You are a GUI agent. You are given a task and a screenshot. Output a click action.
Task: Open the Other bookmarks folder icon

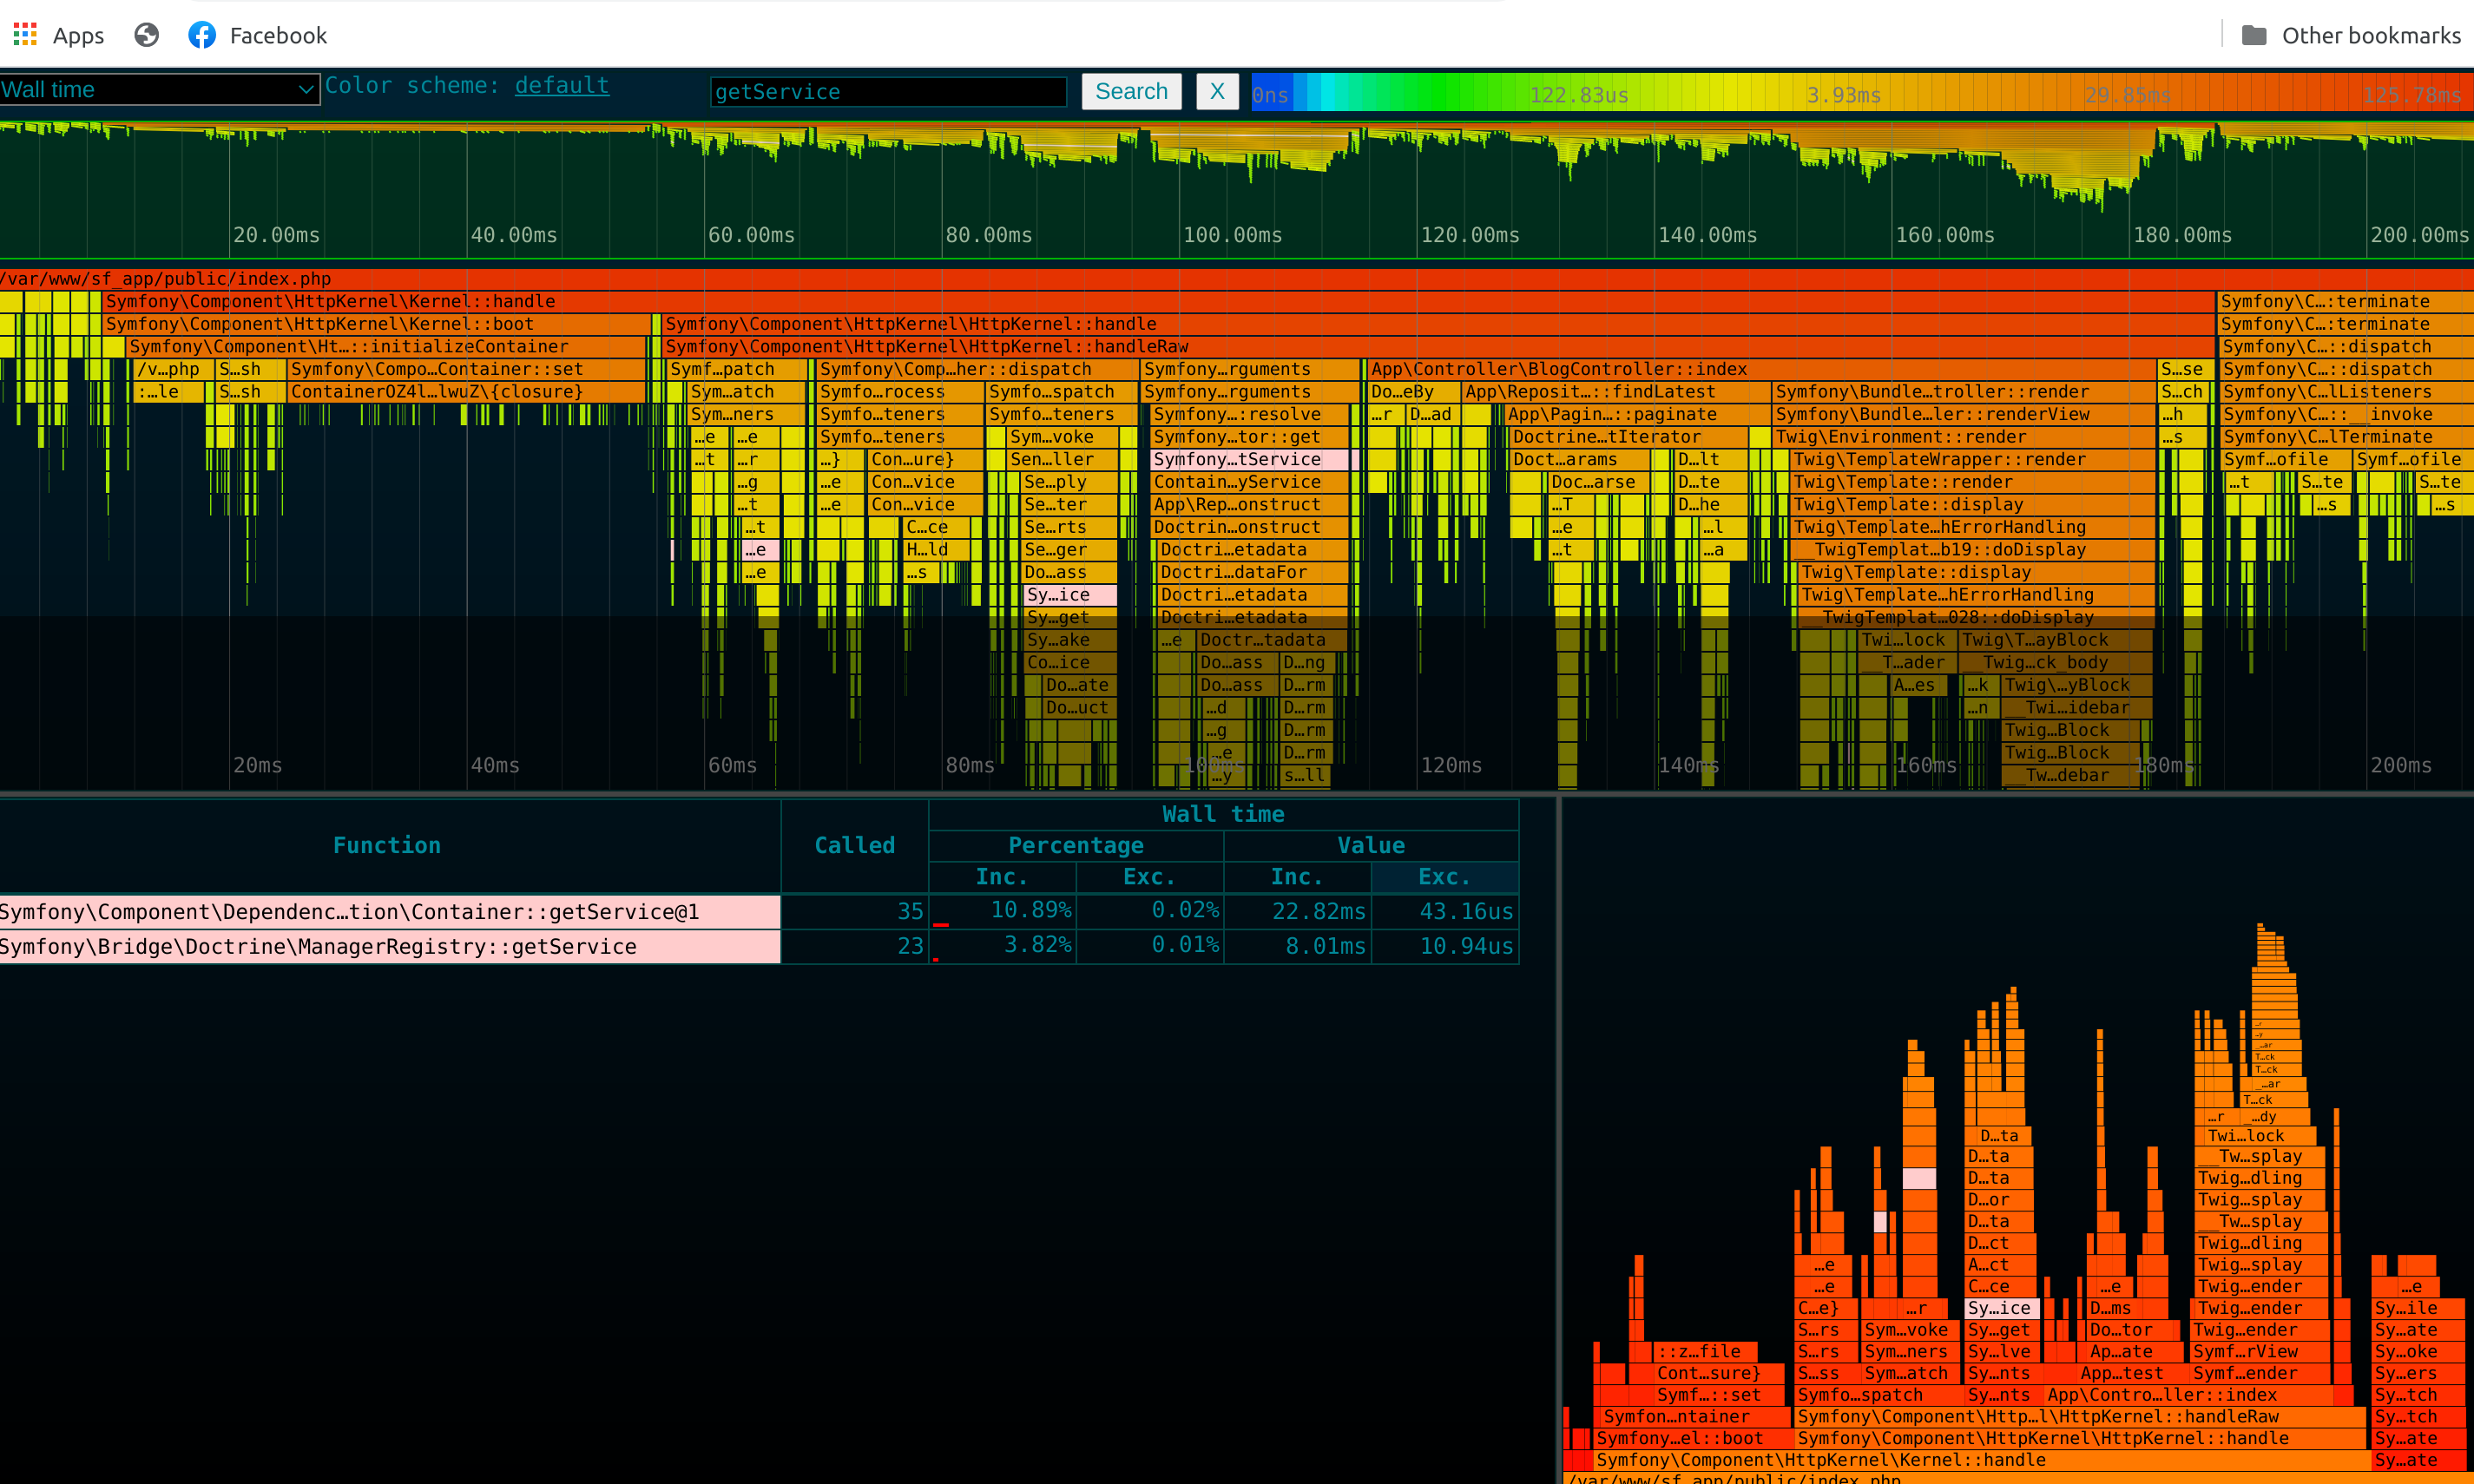point(2253,35)
